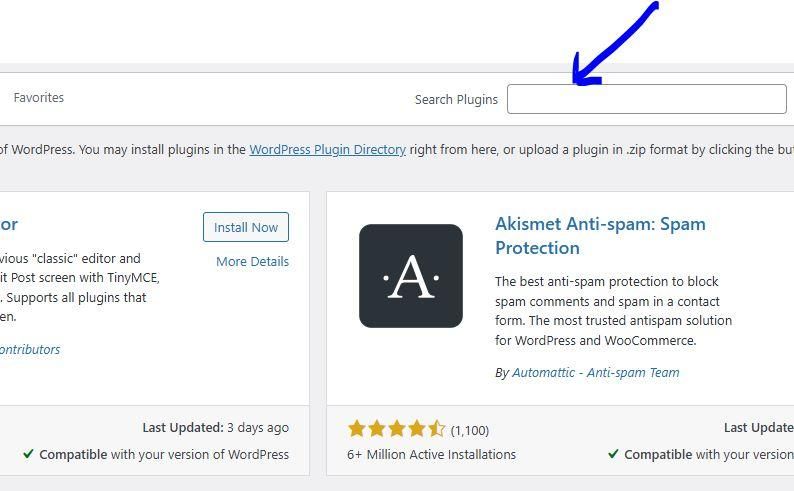This screenshot has width=794, height=491.
Task: Open the More Details link
Action: (x=252, y=262)
